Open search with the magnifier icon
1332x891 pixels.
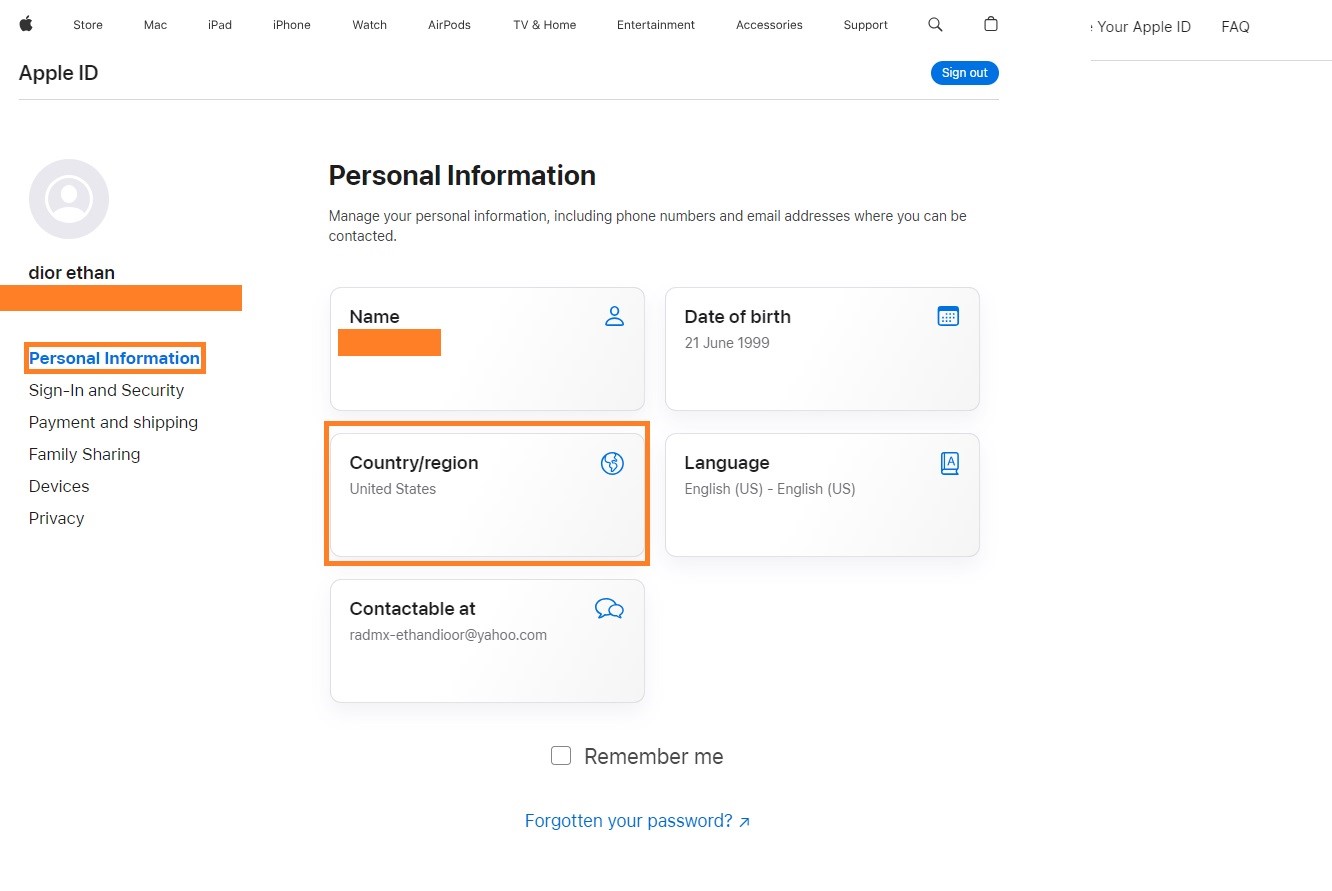pyautogui.click(x=935, y=24)
